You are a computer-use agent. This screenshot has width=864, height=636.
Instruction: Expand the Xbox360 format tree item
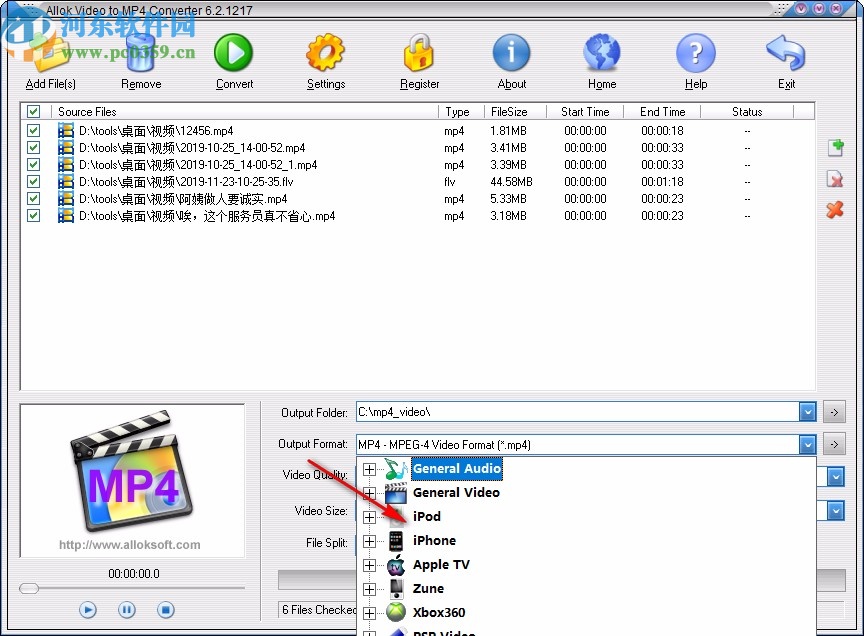(370, 613)
